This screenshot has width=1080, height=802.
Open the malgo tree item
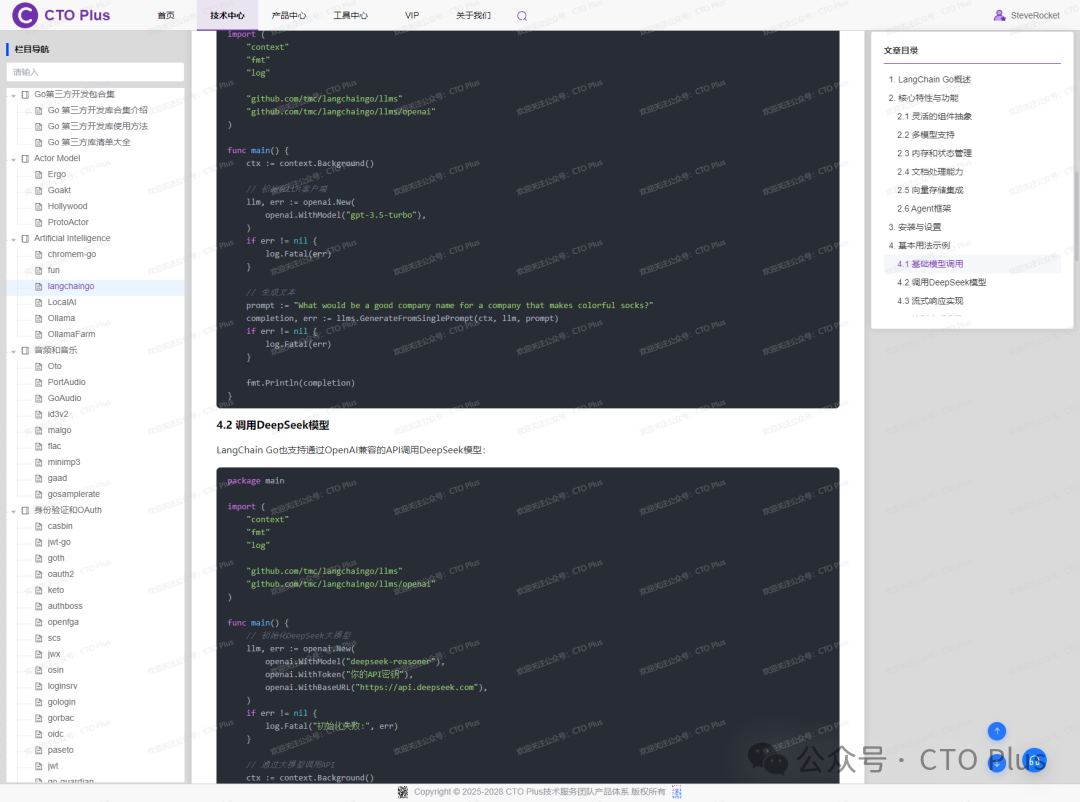point(59,431)
